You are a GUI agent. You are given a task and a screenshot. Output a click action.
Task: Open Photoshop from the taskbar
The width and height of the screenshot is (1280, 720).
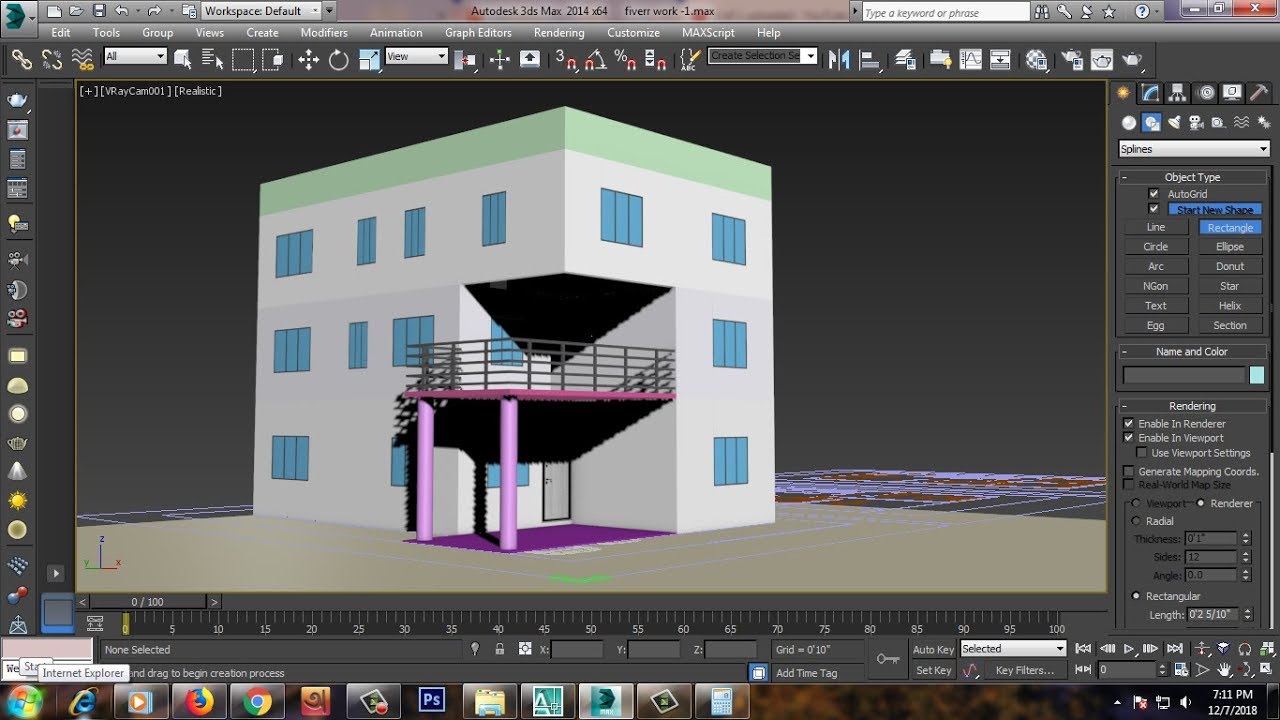pyautogui.click(x=432, y=700)
